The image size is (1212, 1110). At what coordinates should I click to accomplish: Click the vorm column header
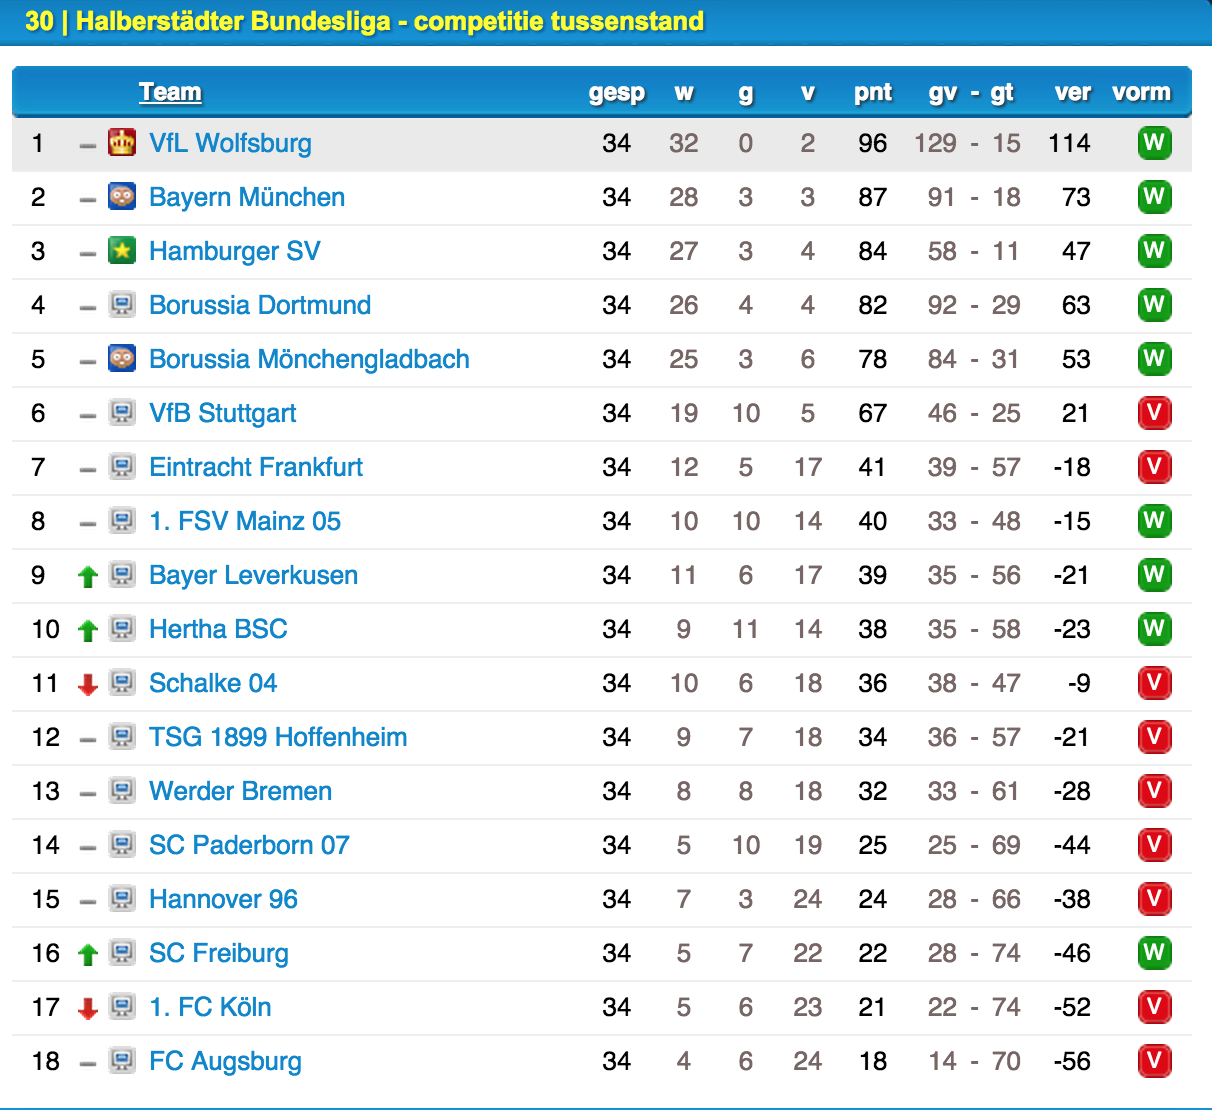point(1141,92)
